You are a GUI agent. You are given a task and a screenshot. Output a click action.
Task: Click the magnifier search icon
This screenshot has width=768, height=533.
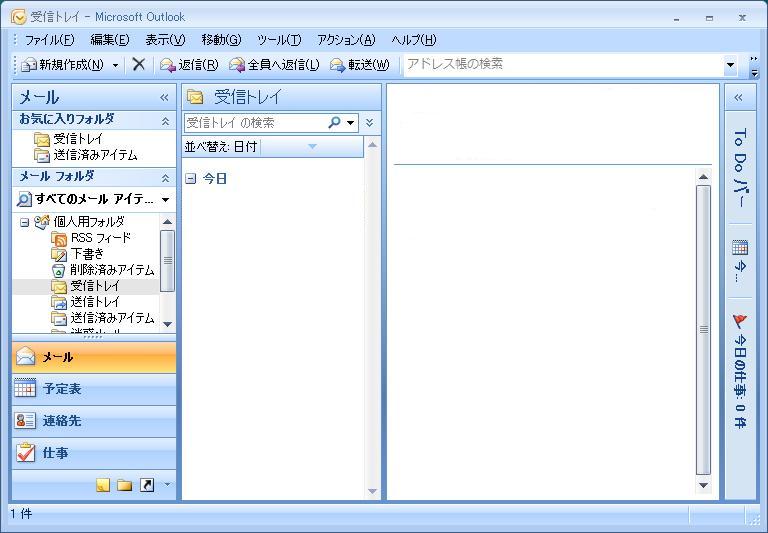pyautogui.click(x=335, y=122)
